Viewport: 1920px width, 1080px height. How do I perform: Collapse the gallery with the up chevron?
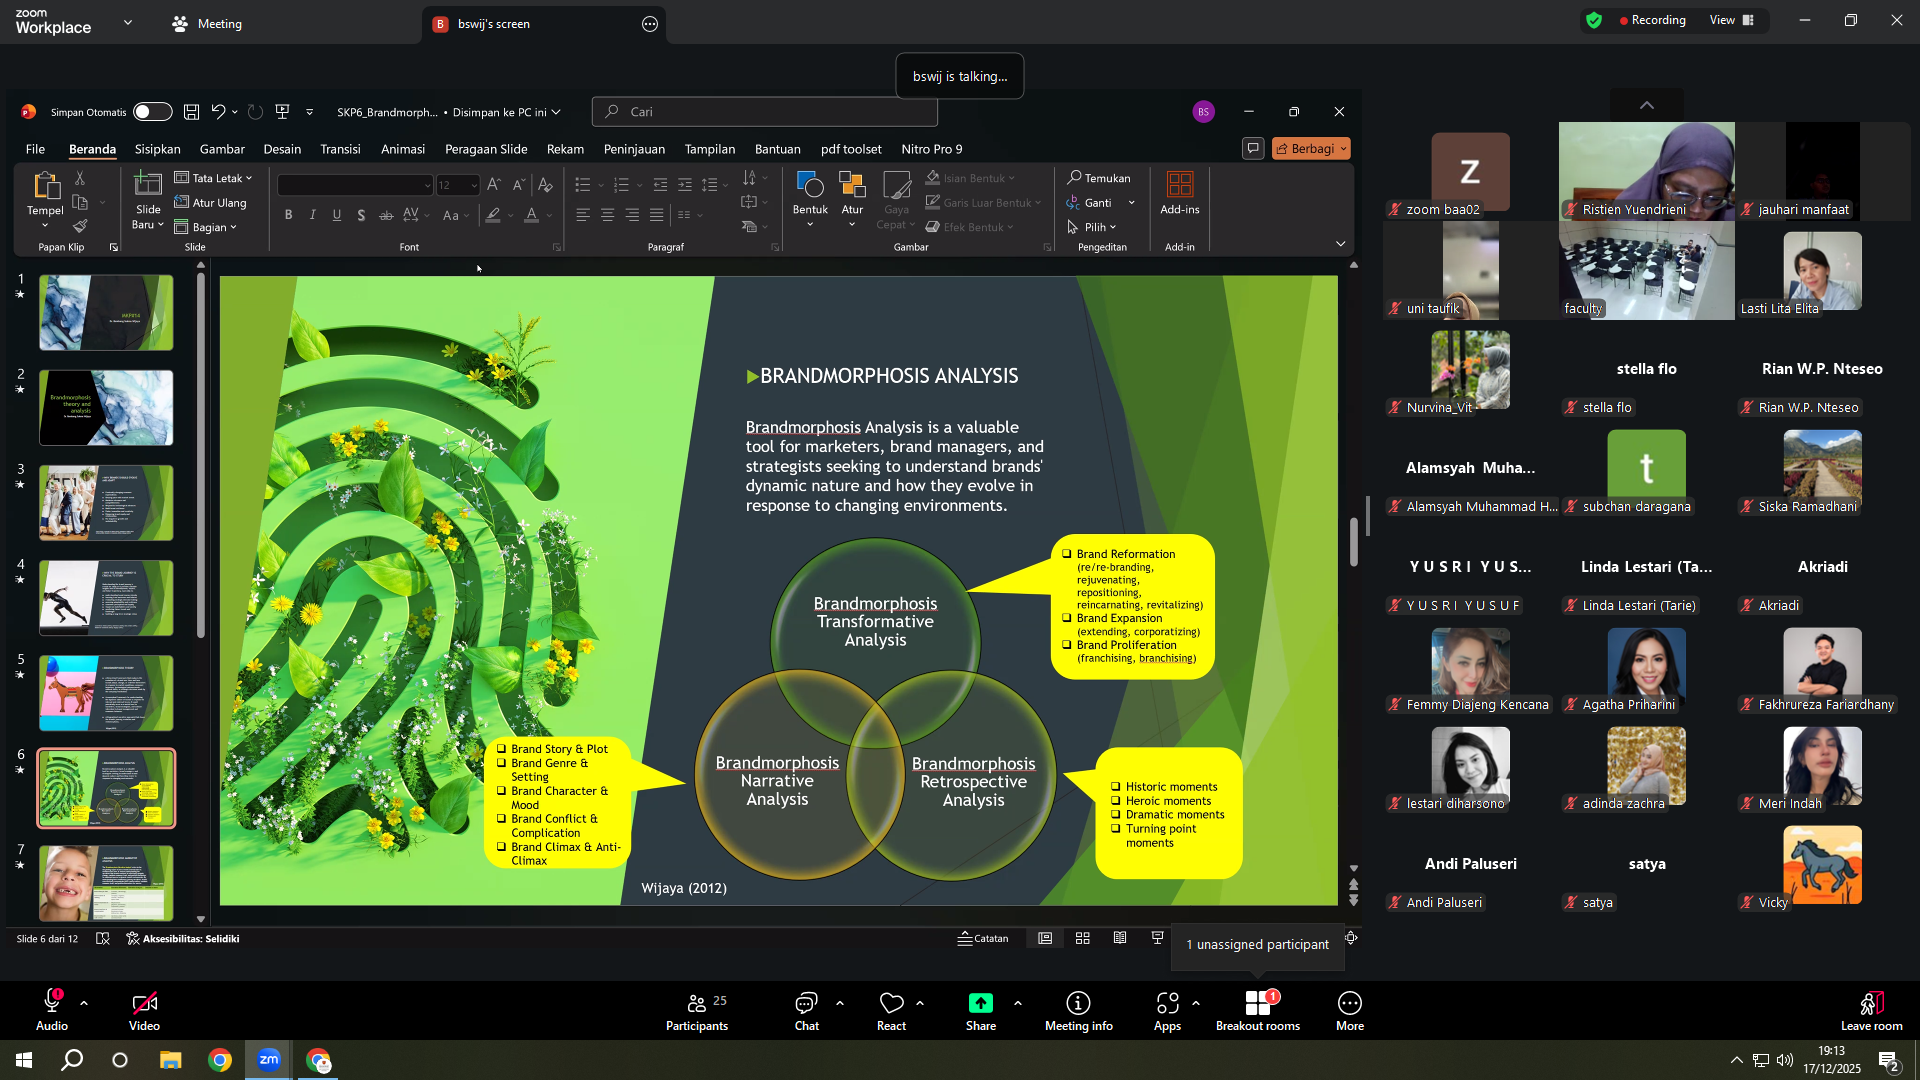pos(1646,105)
